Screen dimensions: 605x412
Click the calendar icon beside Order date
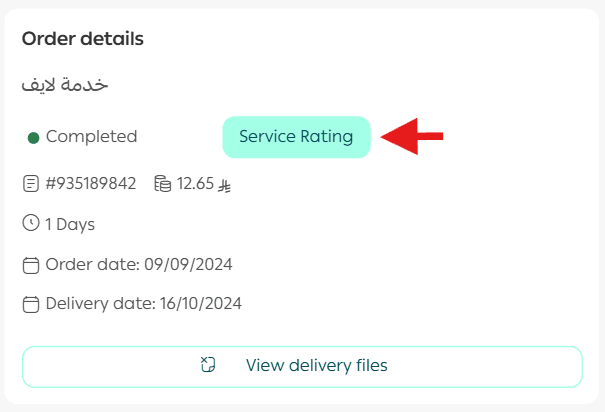31,265
